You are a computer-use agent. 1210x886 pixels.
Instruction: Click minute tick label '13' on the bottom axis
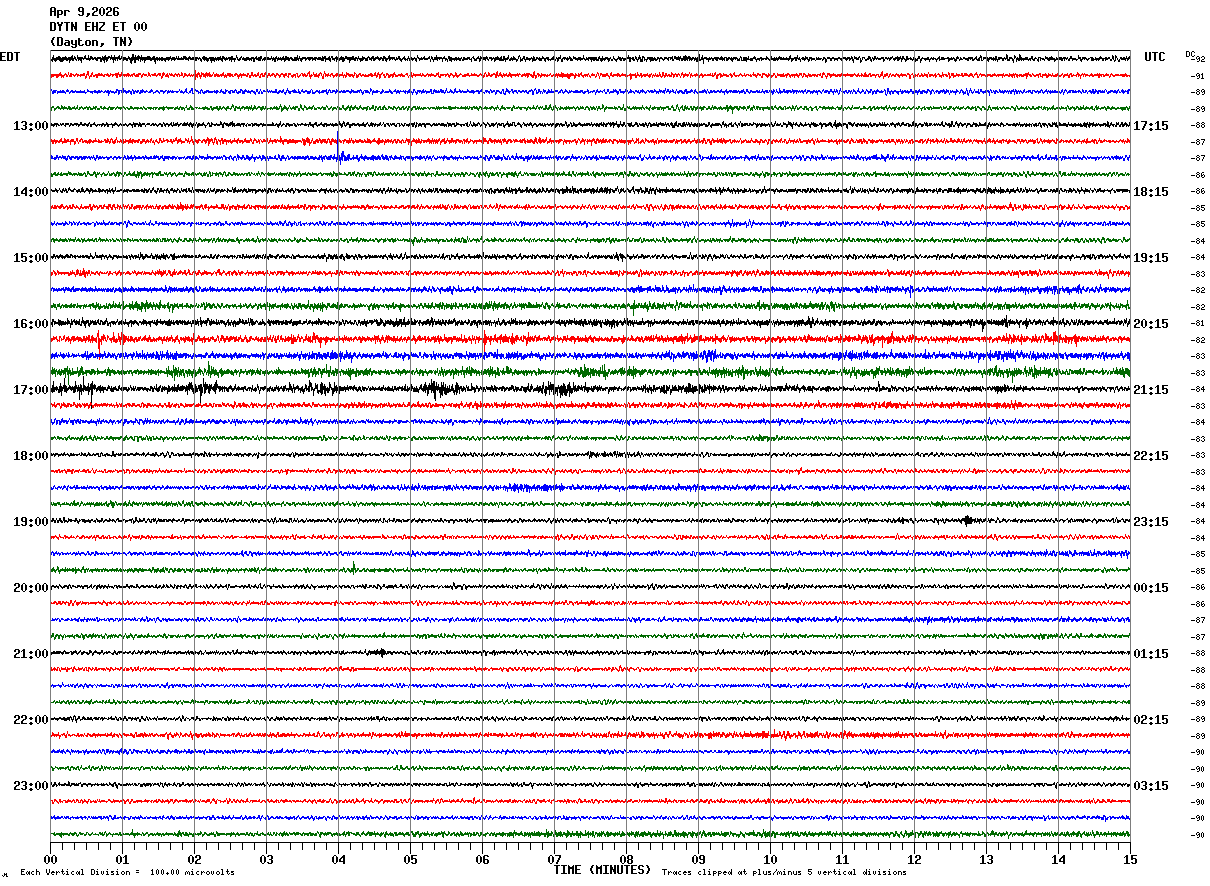pyautogui.click(x=986, y=859)
